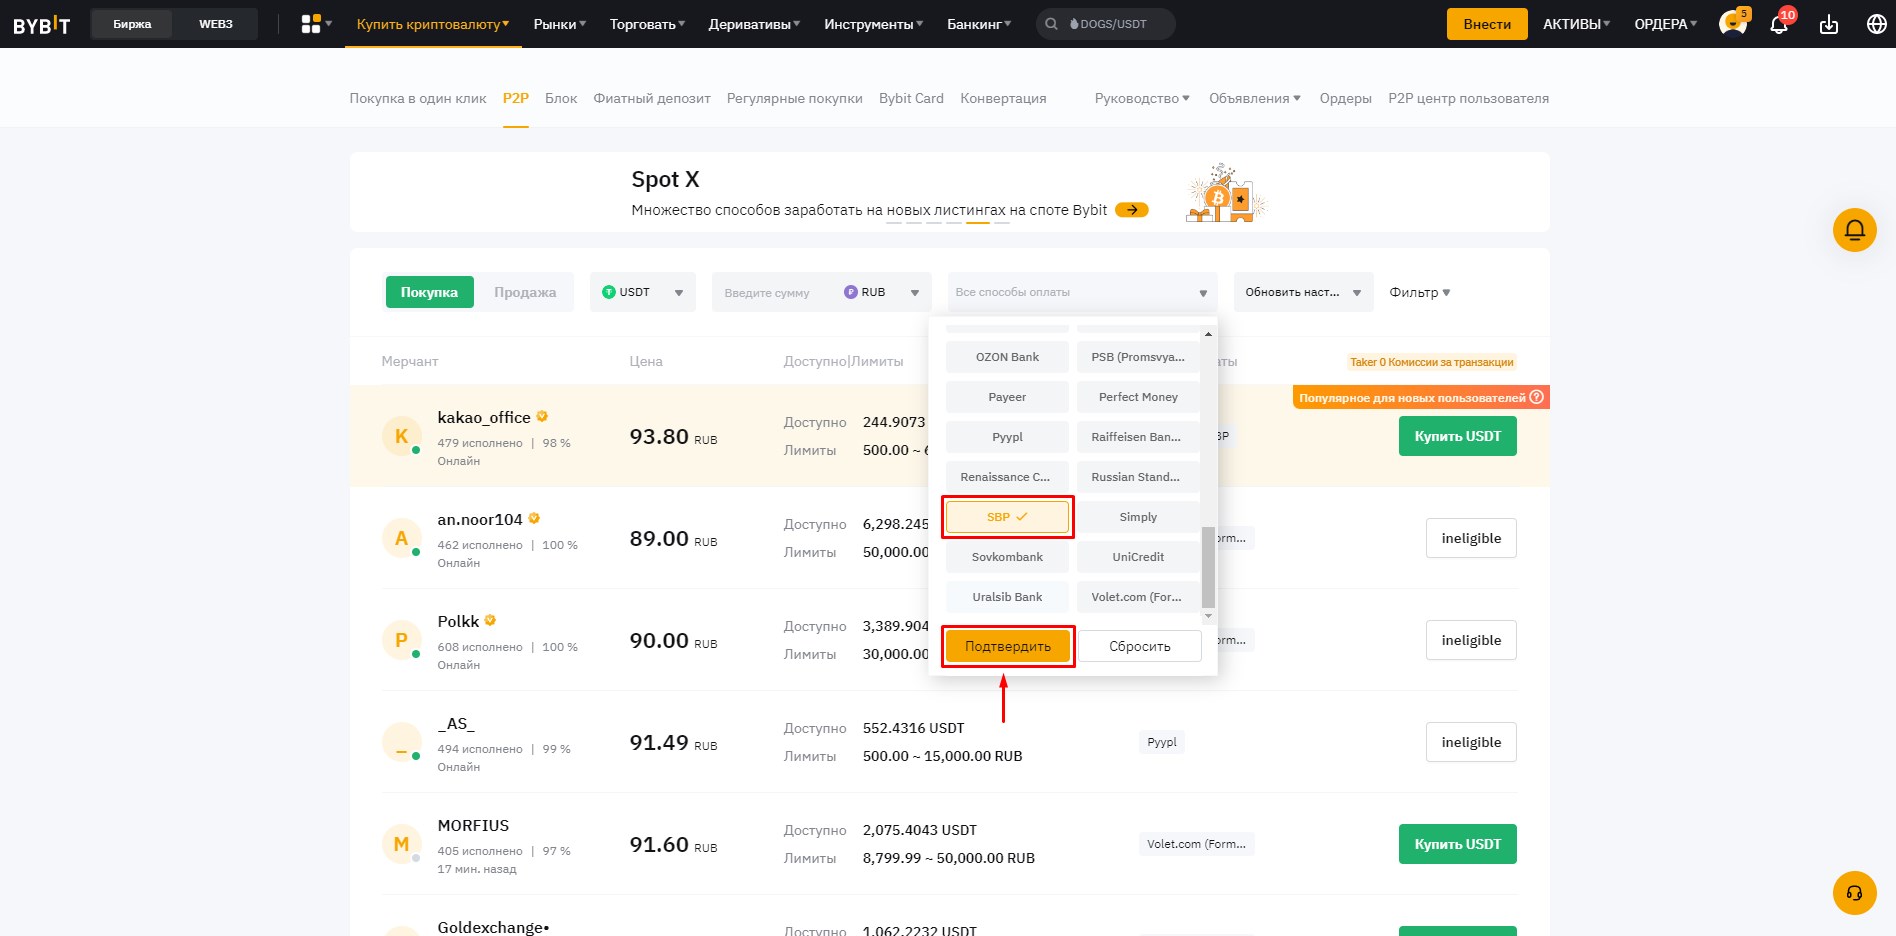
Task: Expand Купить криптовалюту menu
Action: (x=433, y=24)
